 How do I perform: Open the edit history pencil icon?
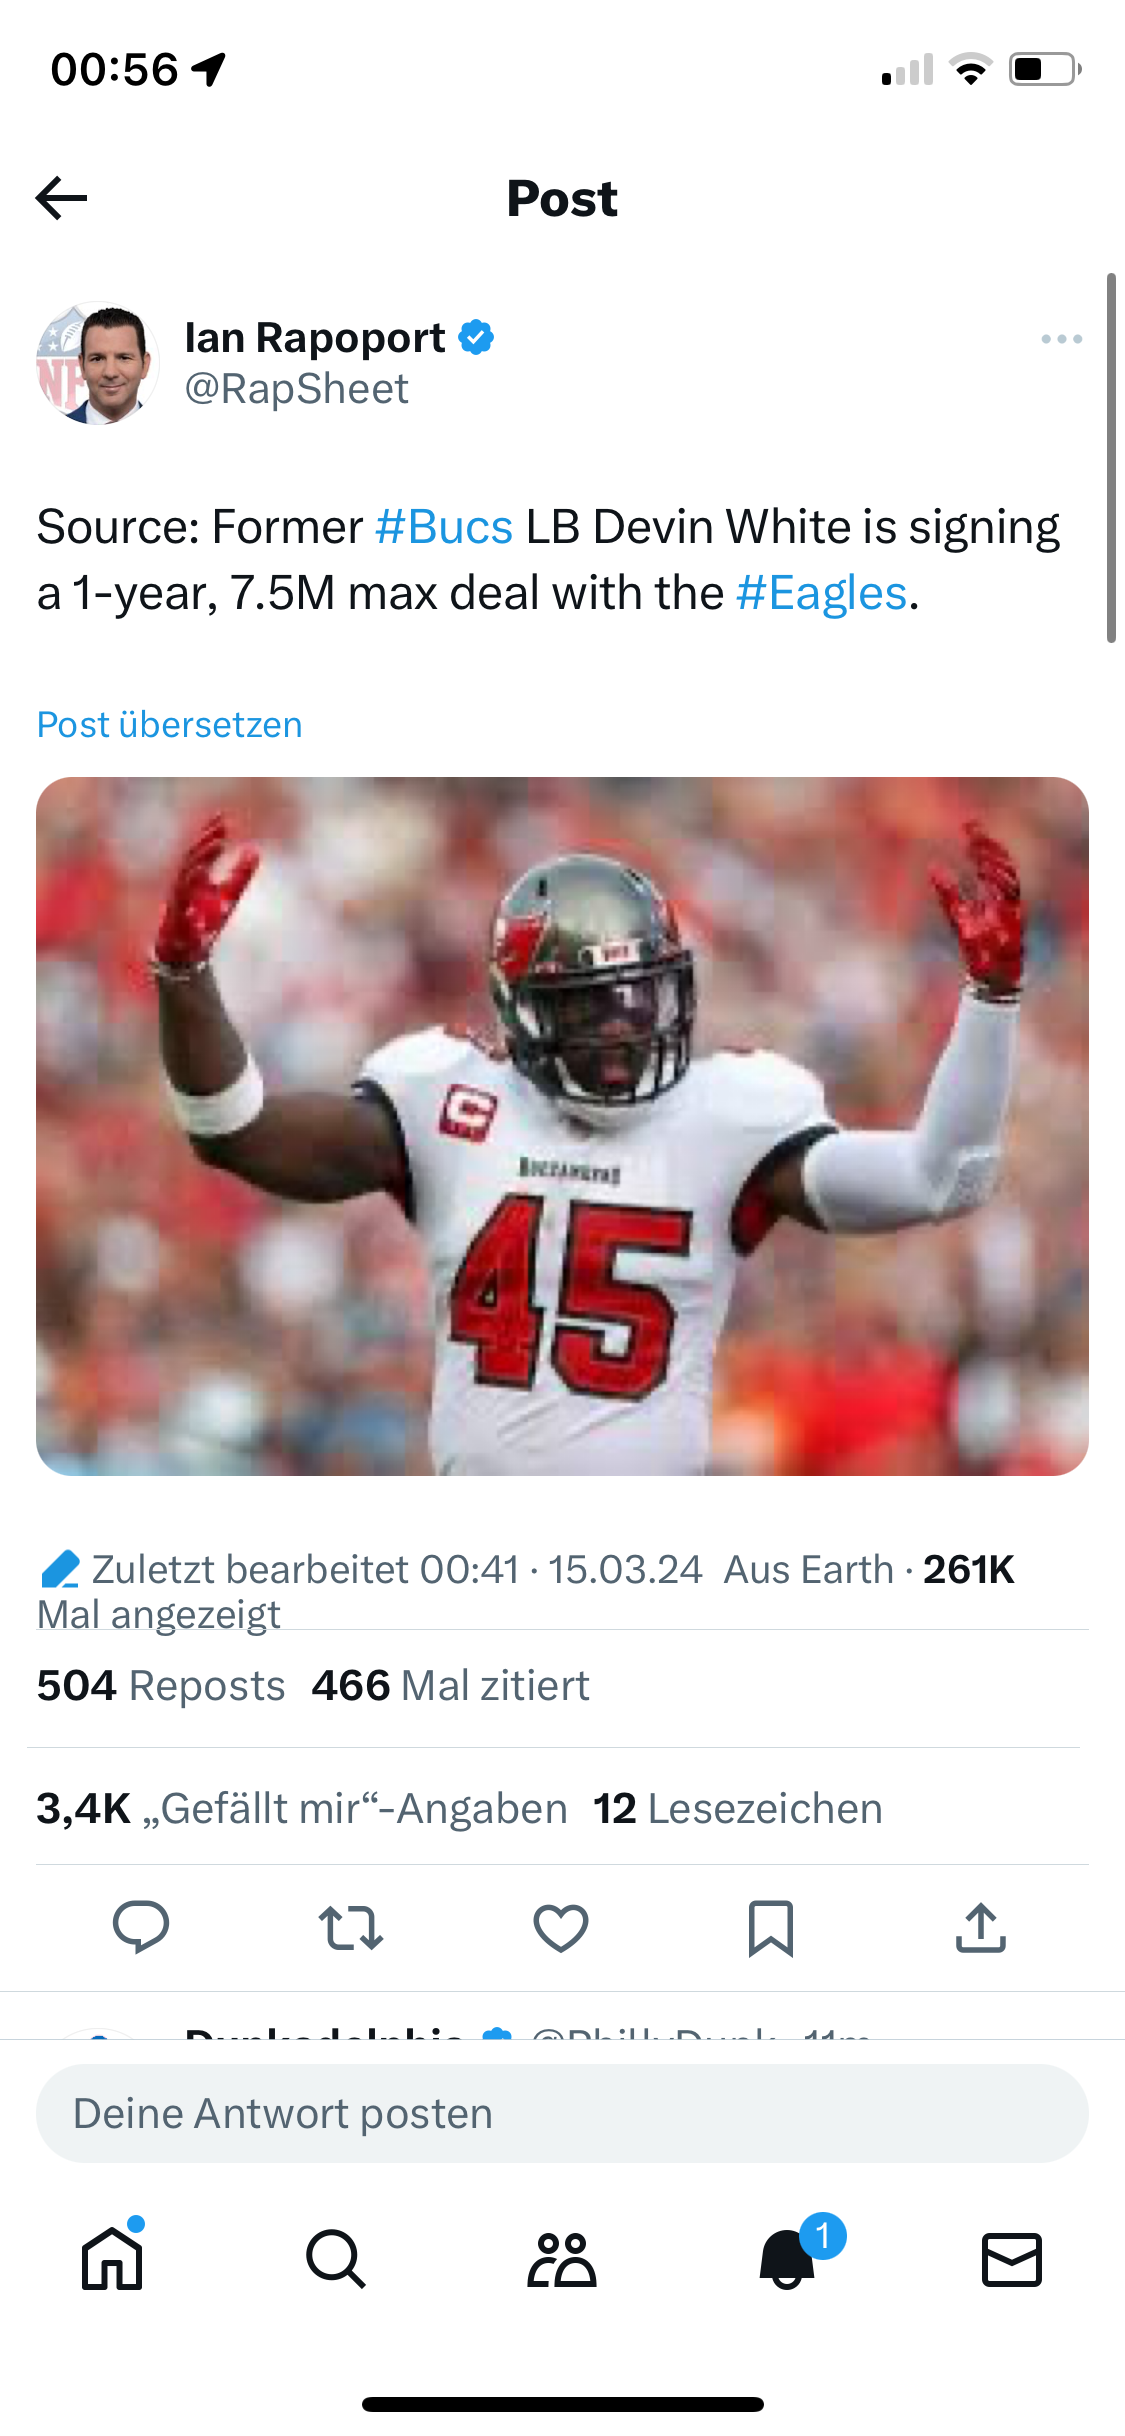point(60,1569)
